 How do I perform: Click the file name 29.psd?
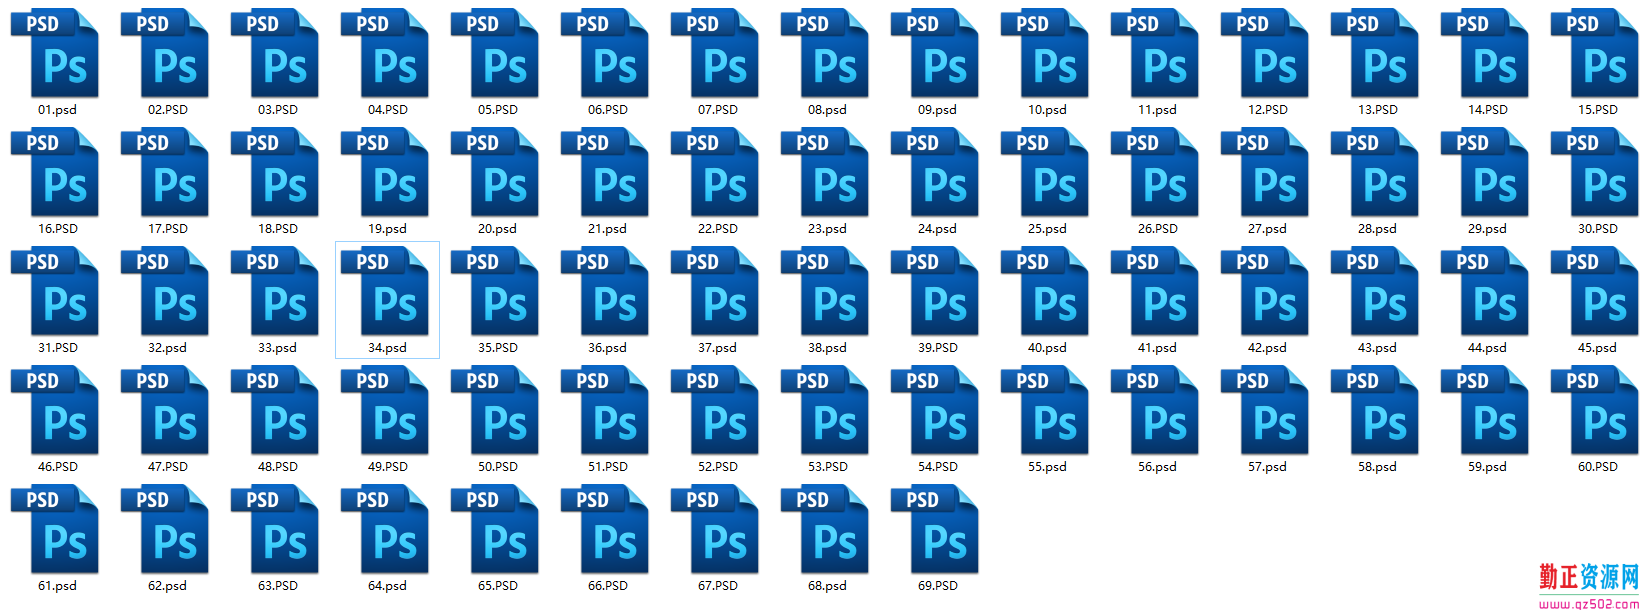(x=1487, y=229)
